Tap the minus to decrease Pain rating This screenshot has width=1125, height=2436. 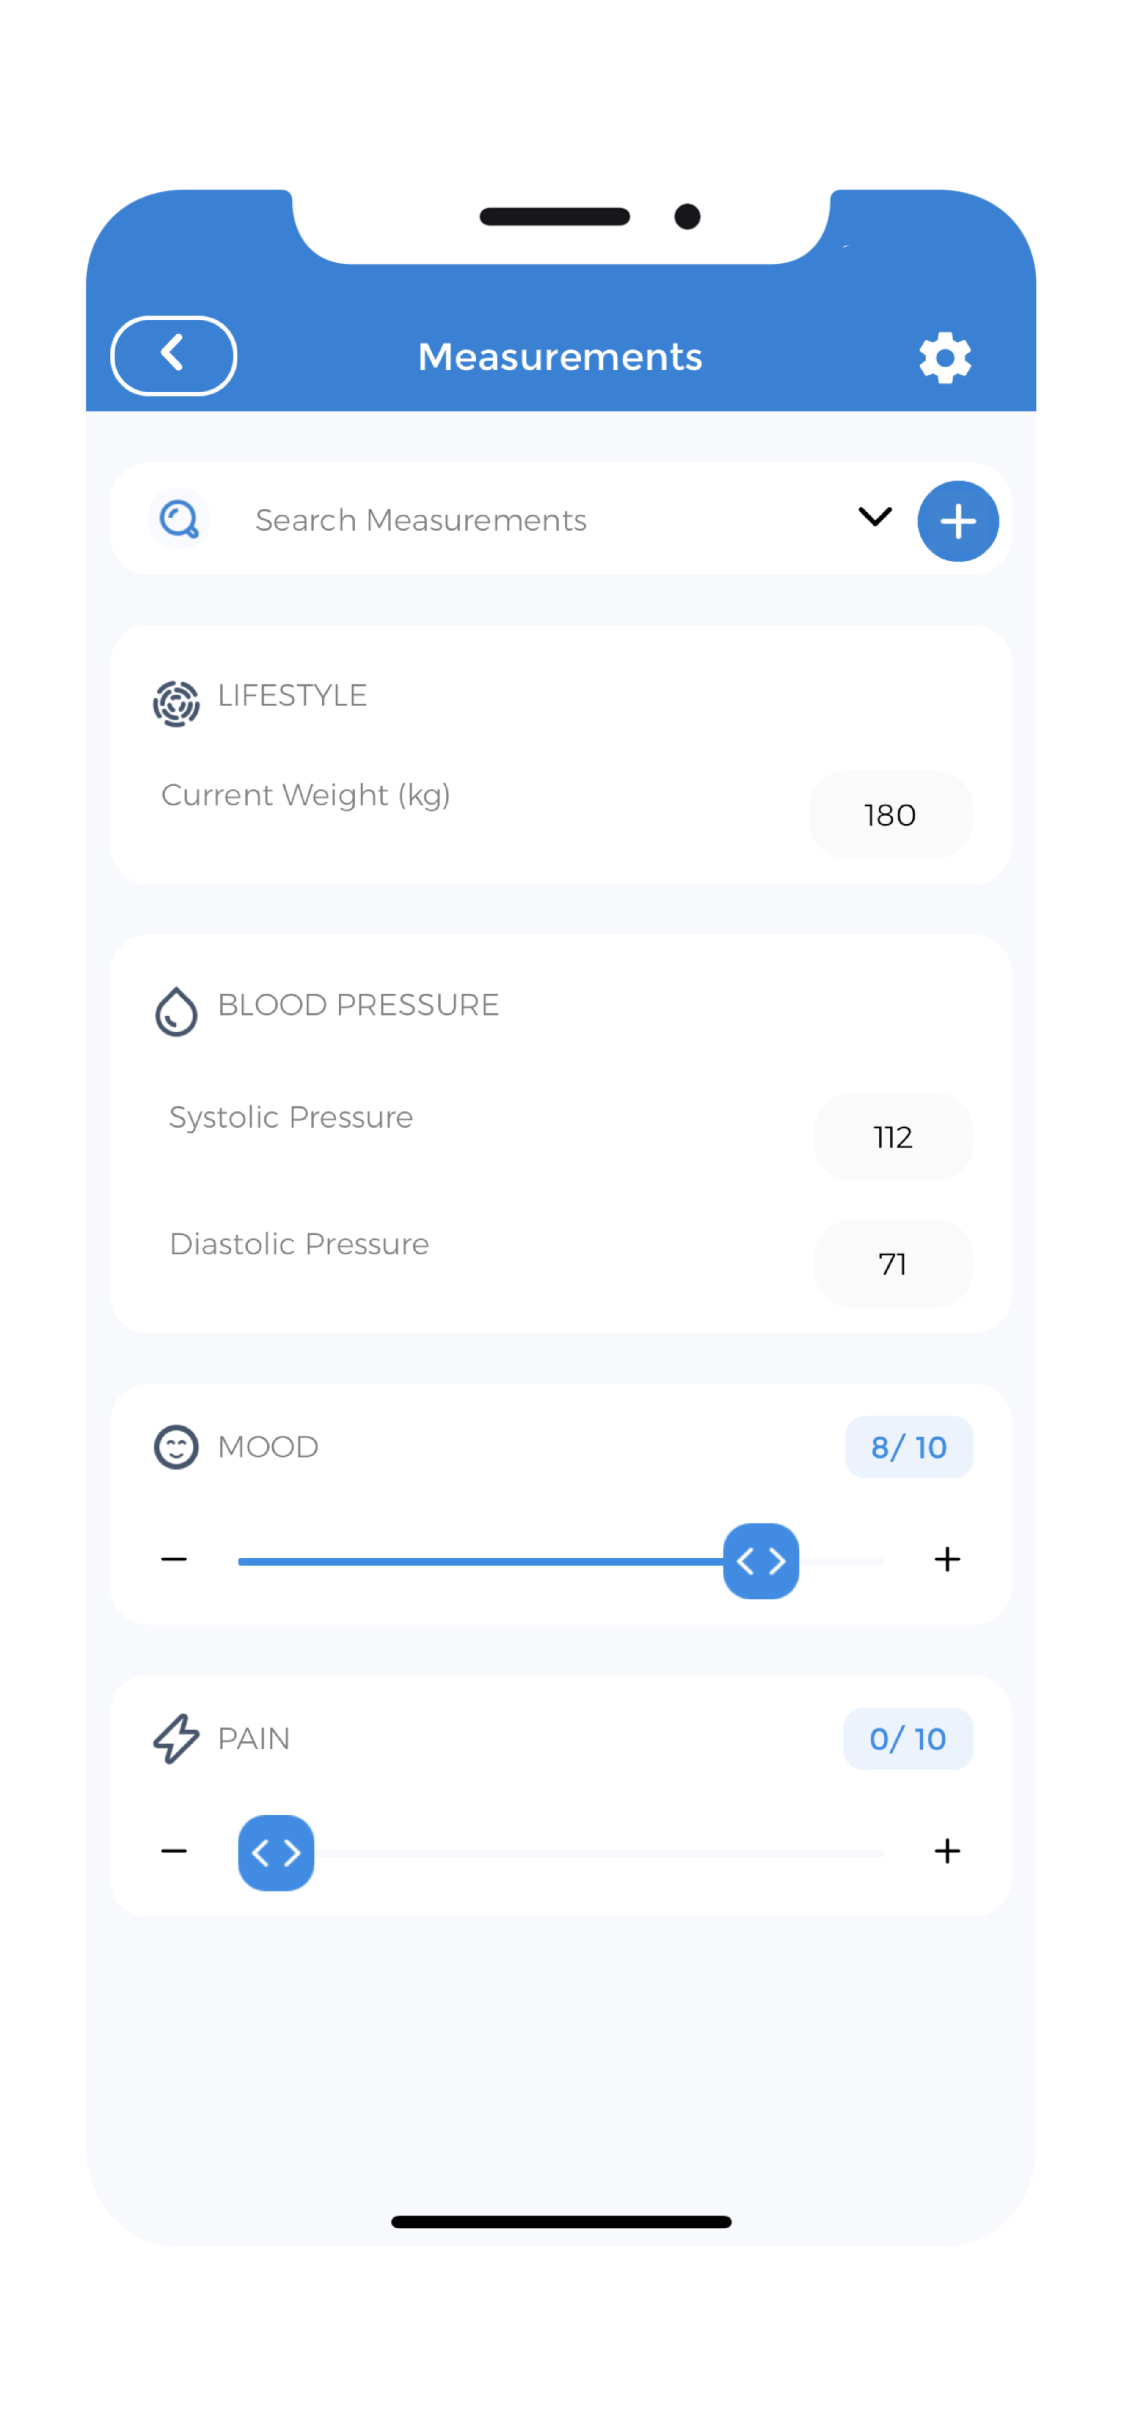[x=174, y=1851]
